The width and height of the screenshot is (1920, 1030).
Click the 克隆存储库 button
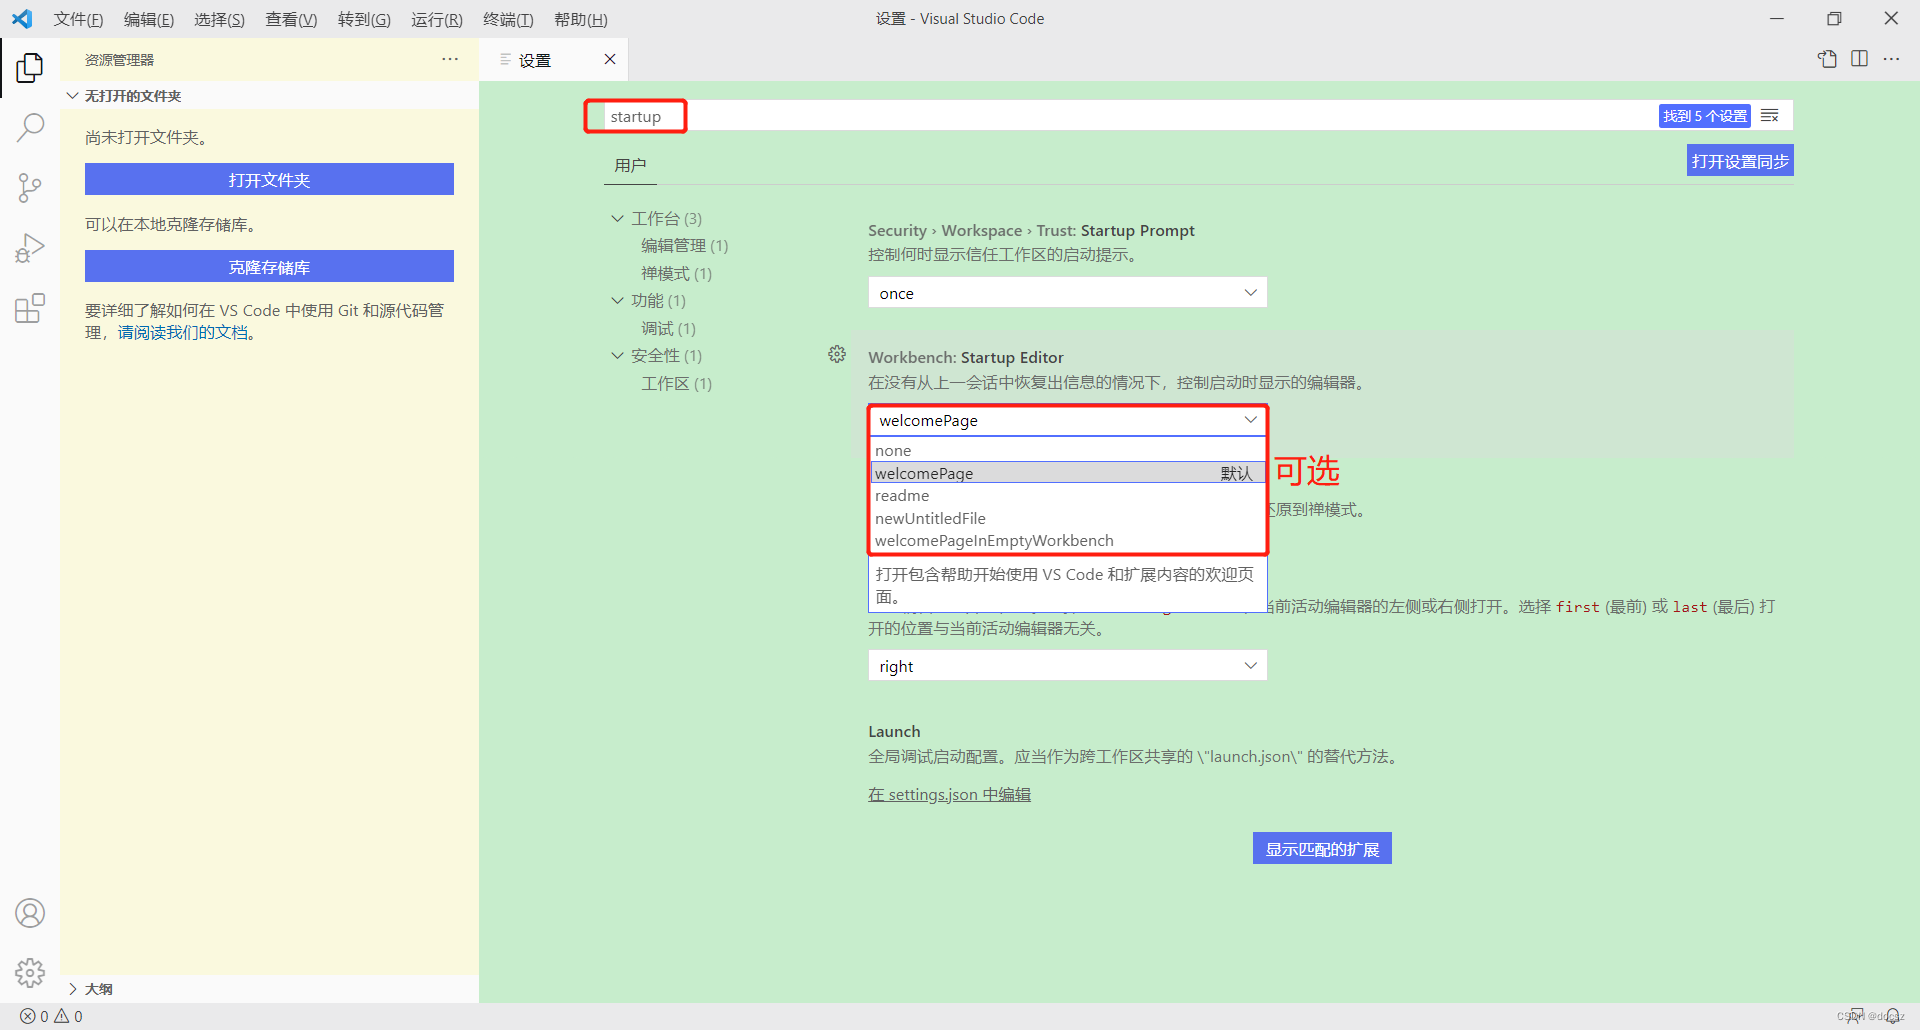click(269, 266)
